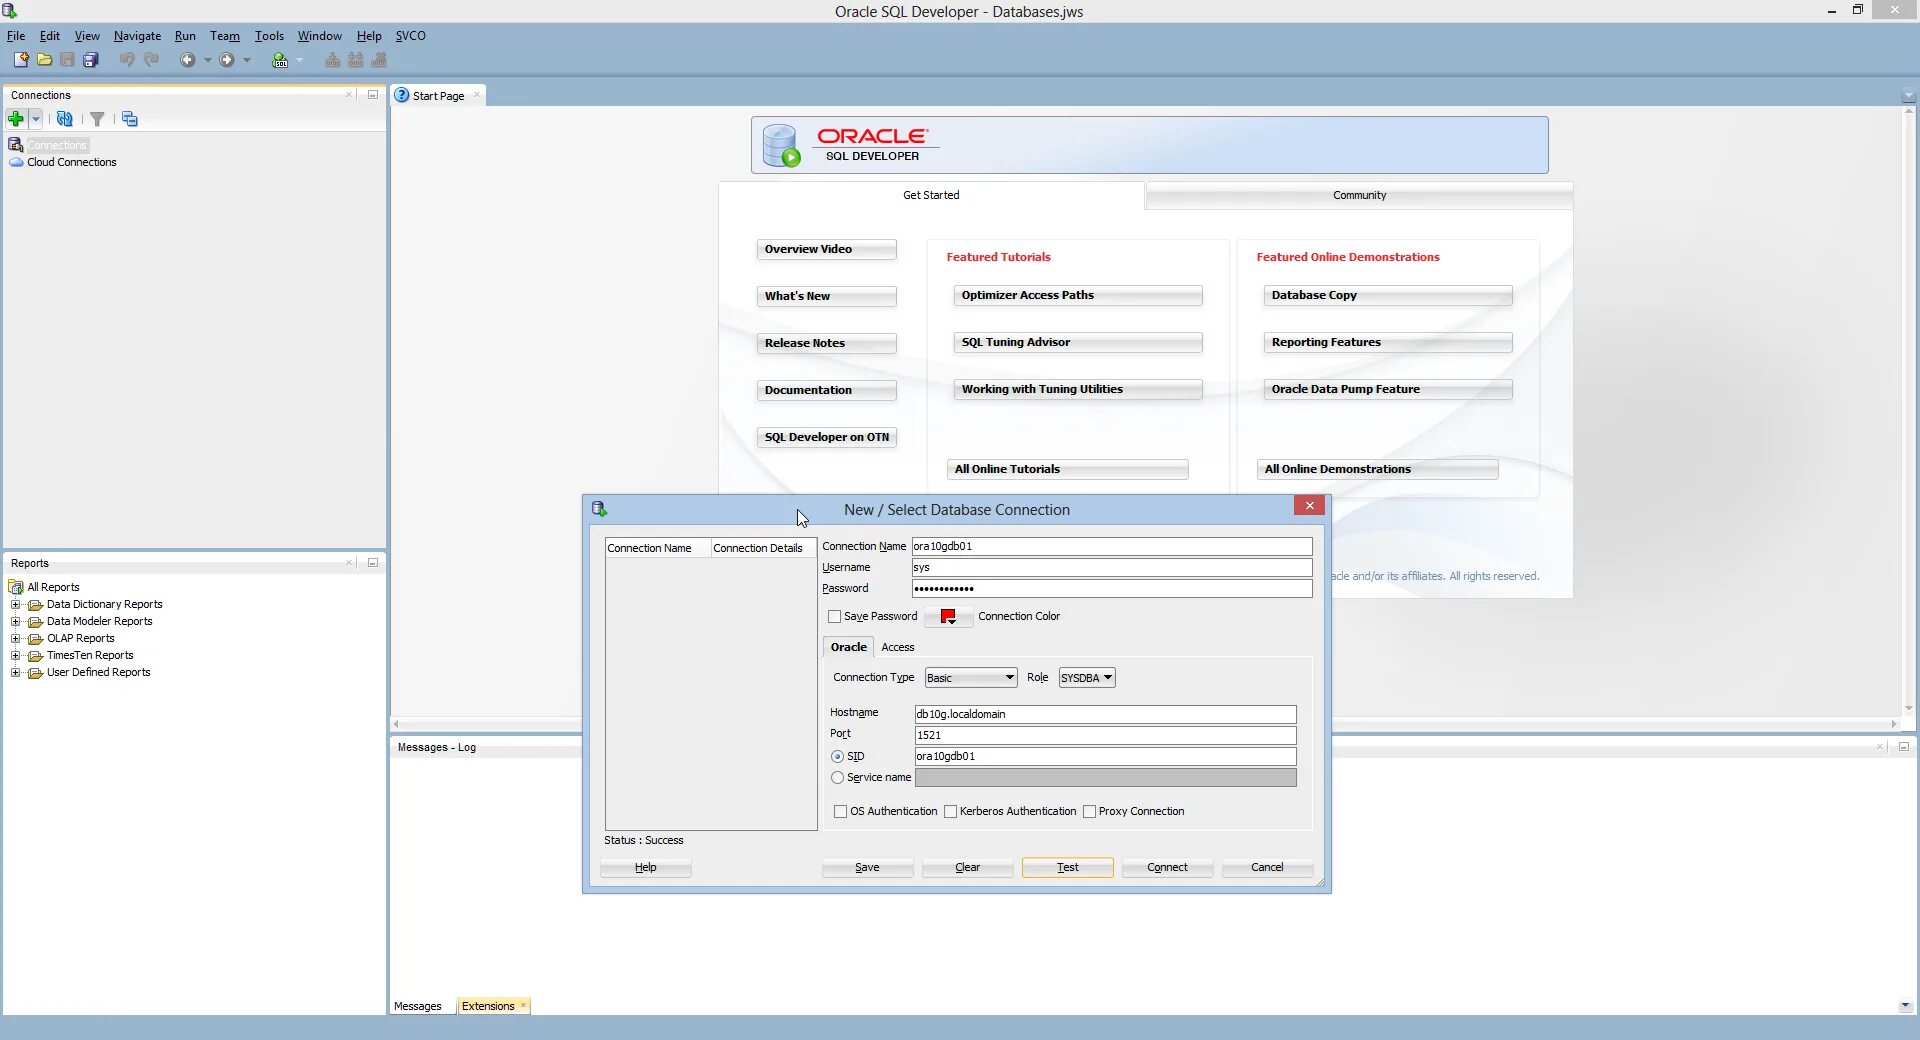
Task: Open the Connection Color red swatch picker
Action: pos(948,617)
